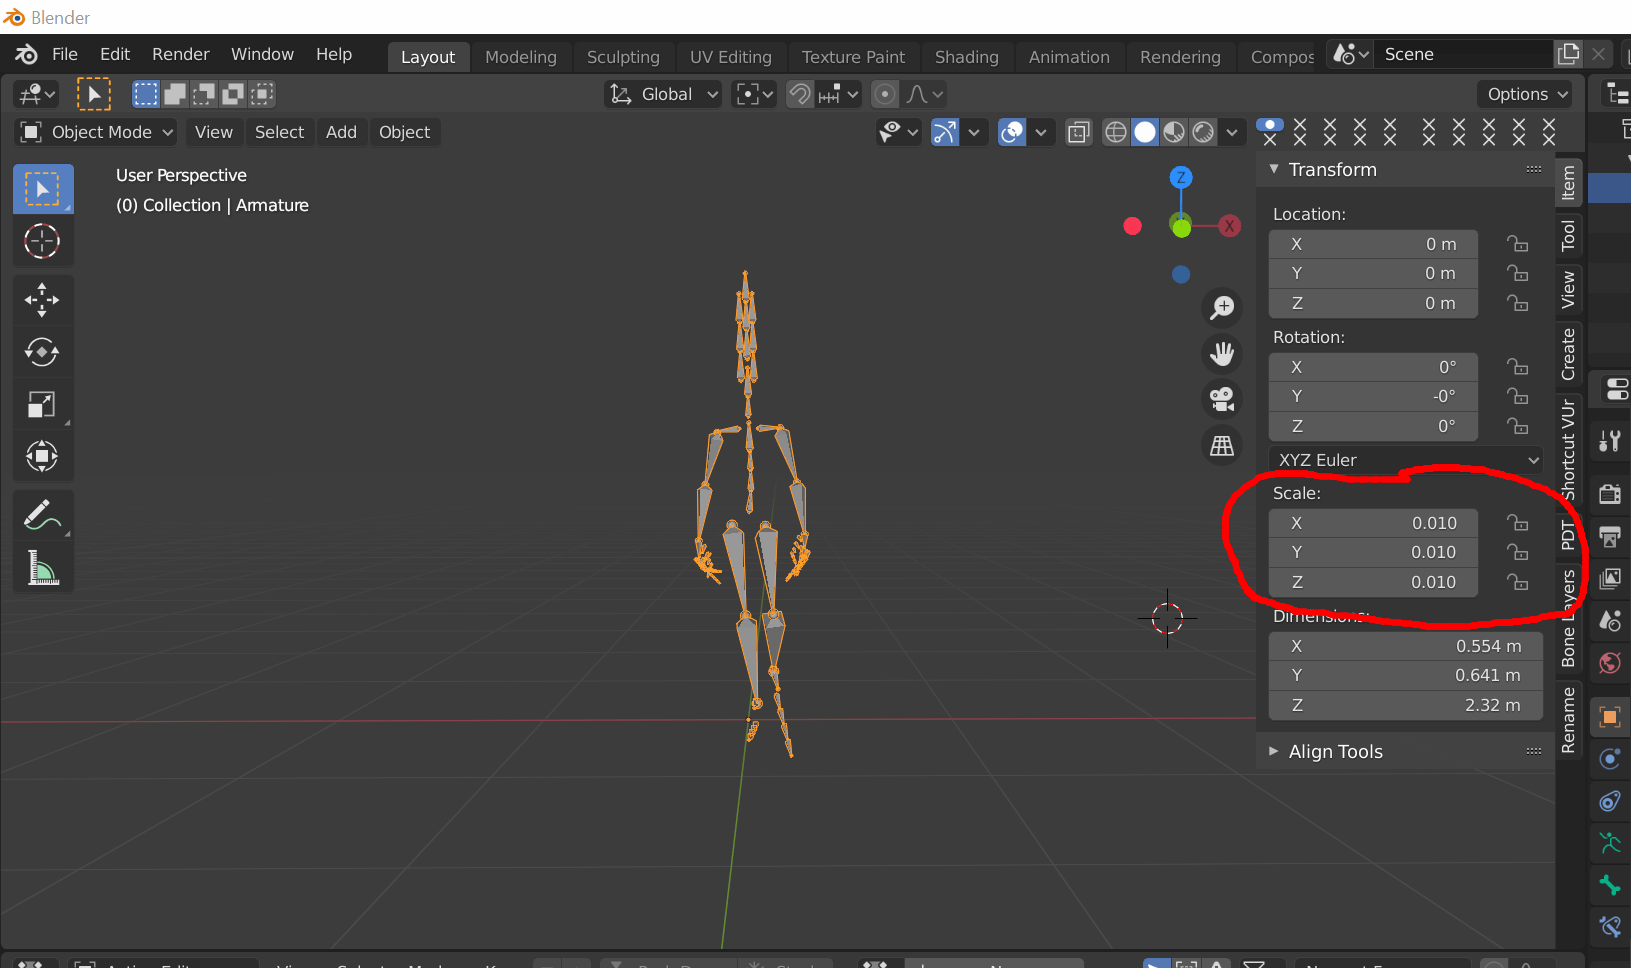The width and height of the screenshot is (1631, 968).
Task: Switch to the Animation workspace tab
Action: (x=1069, y=56)
